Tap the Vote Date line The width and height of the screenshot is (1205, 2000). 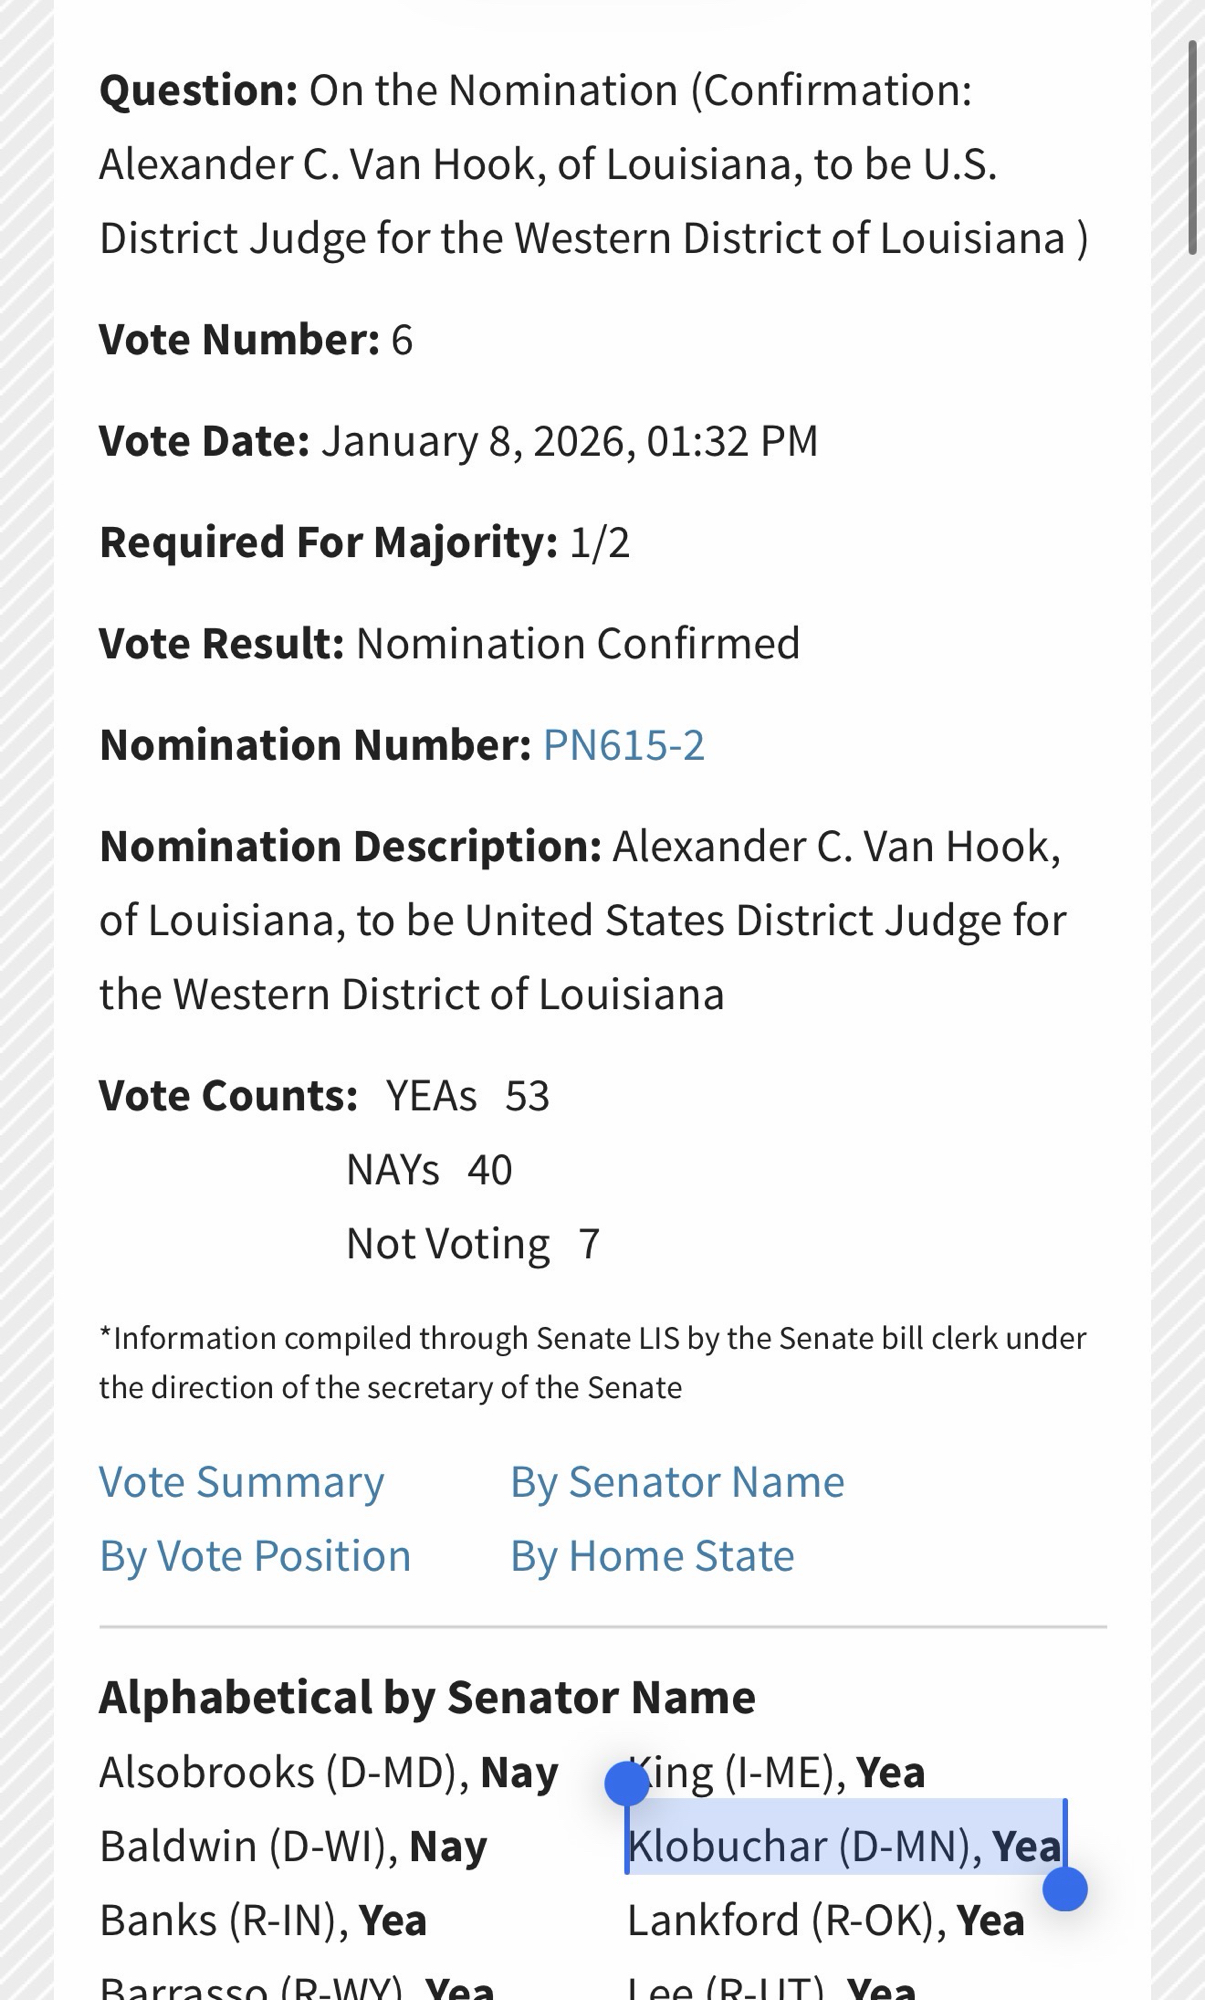[458, 441]
